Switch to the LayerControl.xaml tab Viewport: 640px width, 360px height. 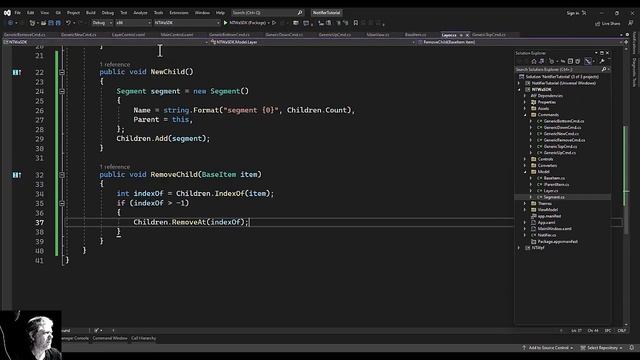(128, 35)
